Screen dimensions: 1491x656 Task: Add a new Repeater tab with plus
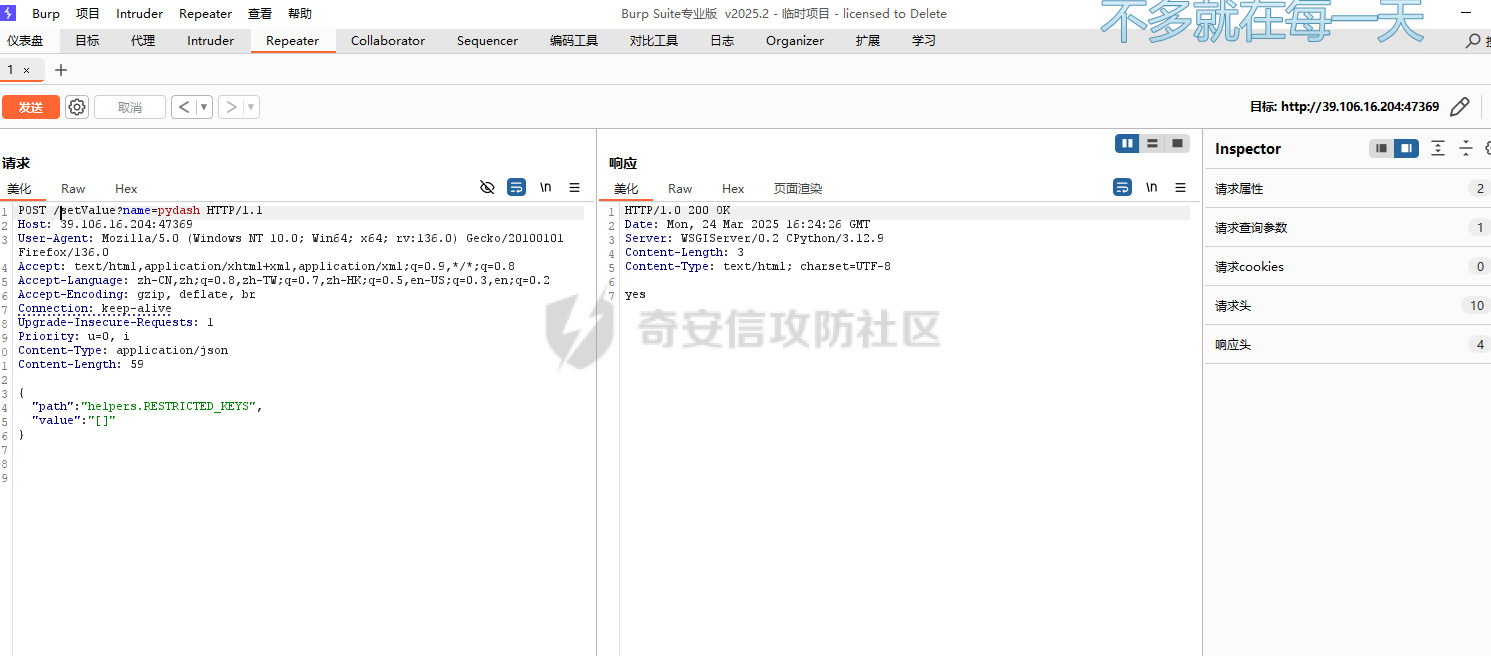click(61, 70)
